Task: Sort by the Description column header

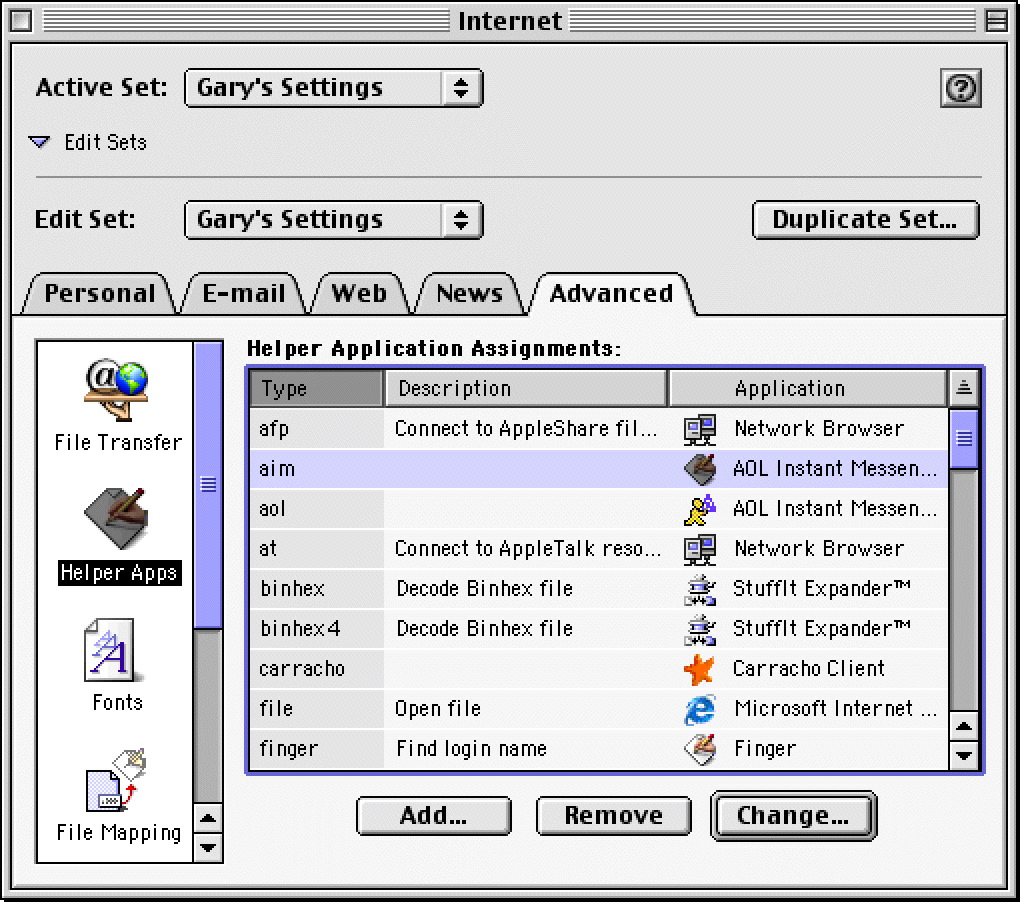Action: (526, 388)
